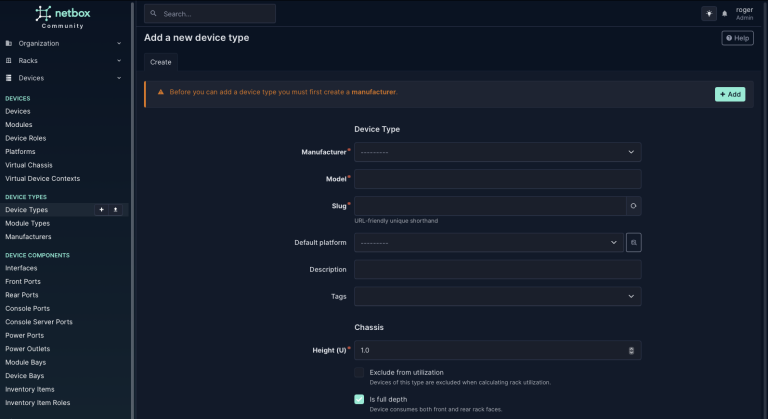This screenshot has width=768, height=419.
Task: Open Console Ports in the sidebar
Action: pyautogui.click(x=27, y=308)
